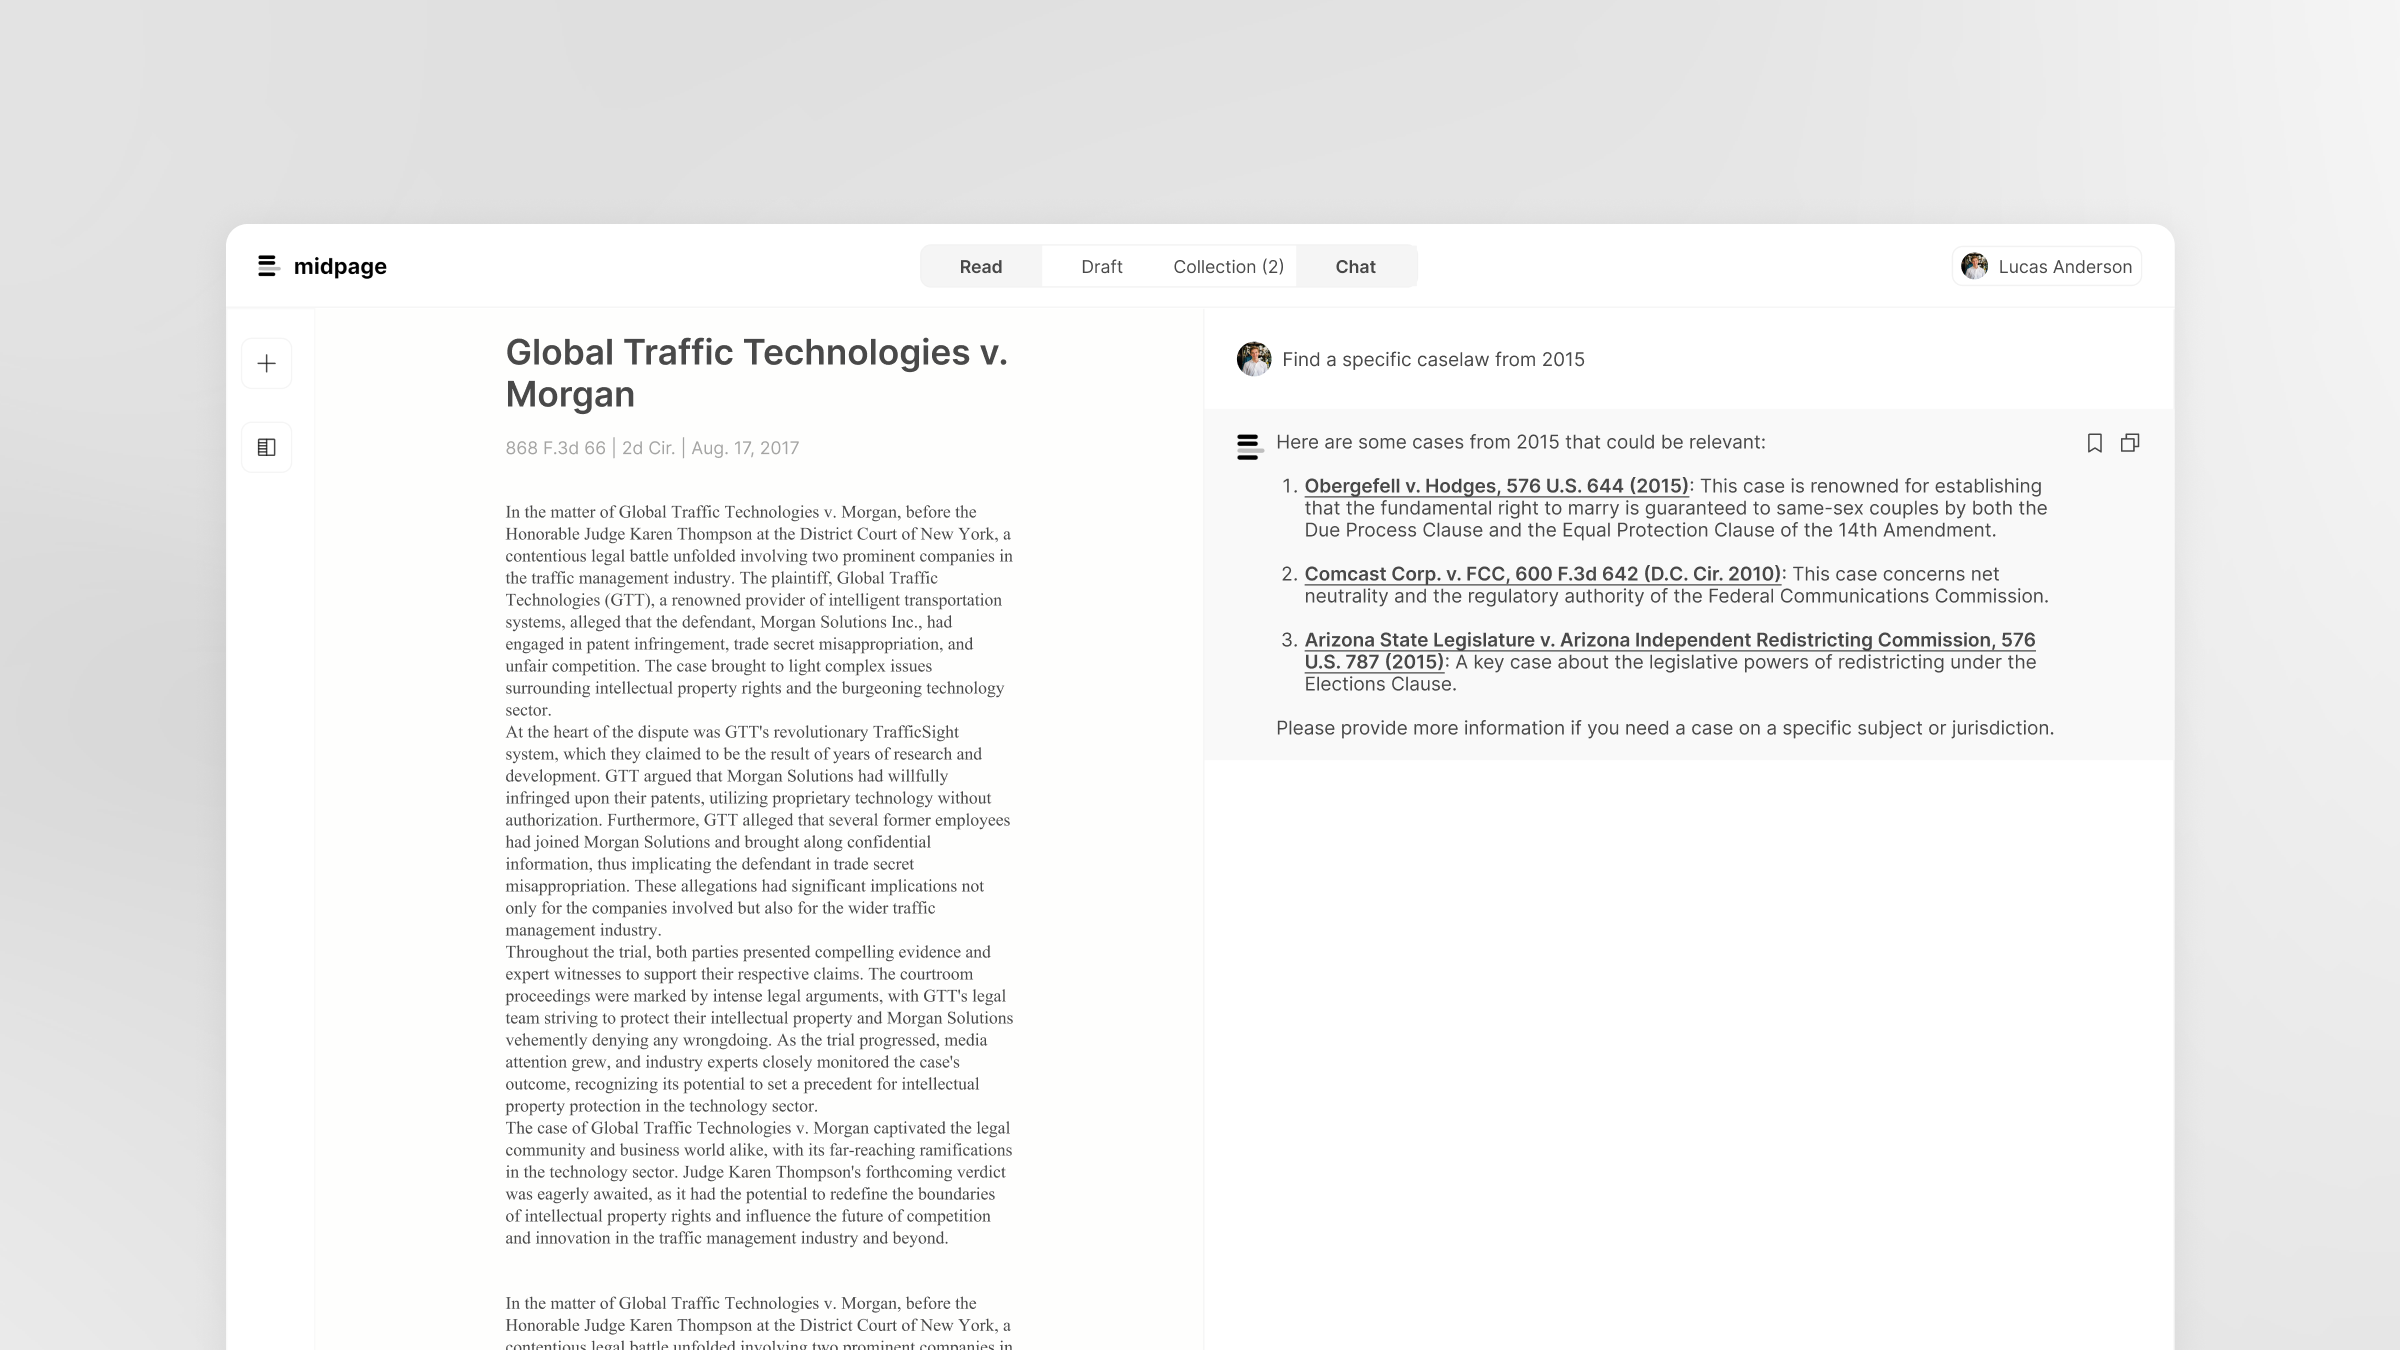
Task: Create a new document with the plus icon
Action: click(266, 363)
